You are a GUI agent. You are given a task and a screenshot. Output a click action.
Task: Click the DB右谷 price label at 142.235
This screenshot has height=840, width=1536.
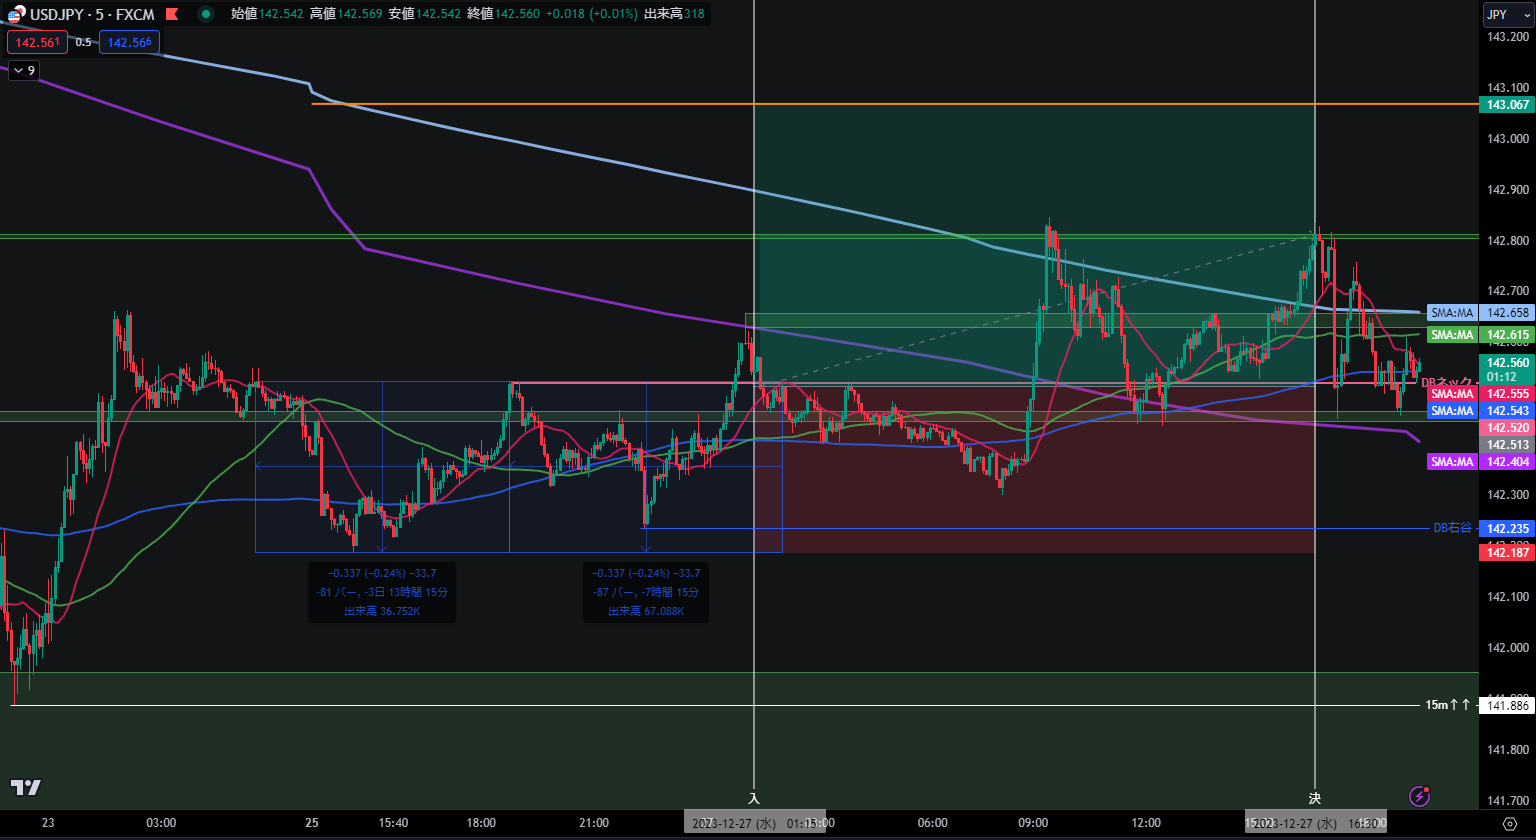tap(1506, 528)
